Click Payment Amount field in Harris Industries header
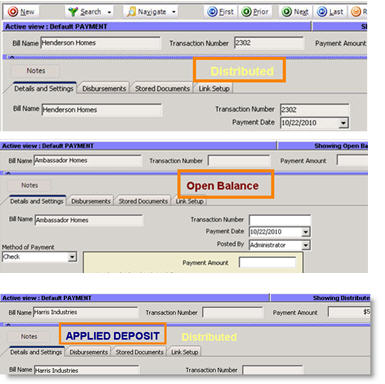This screenshot has height=384, width=385. (349, 312)
